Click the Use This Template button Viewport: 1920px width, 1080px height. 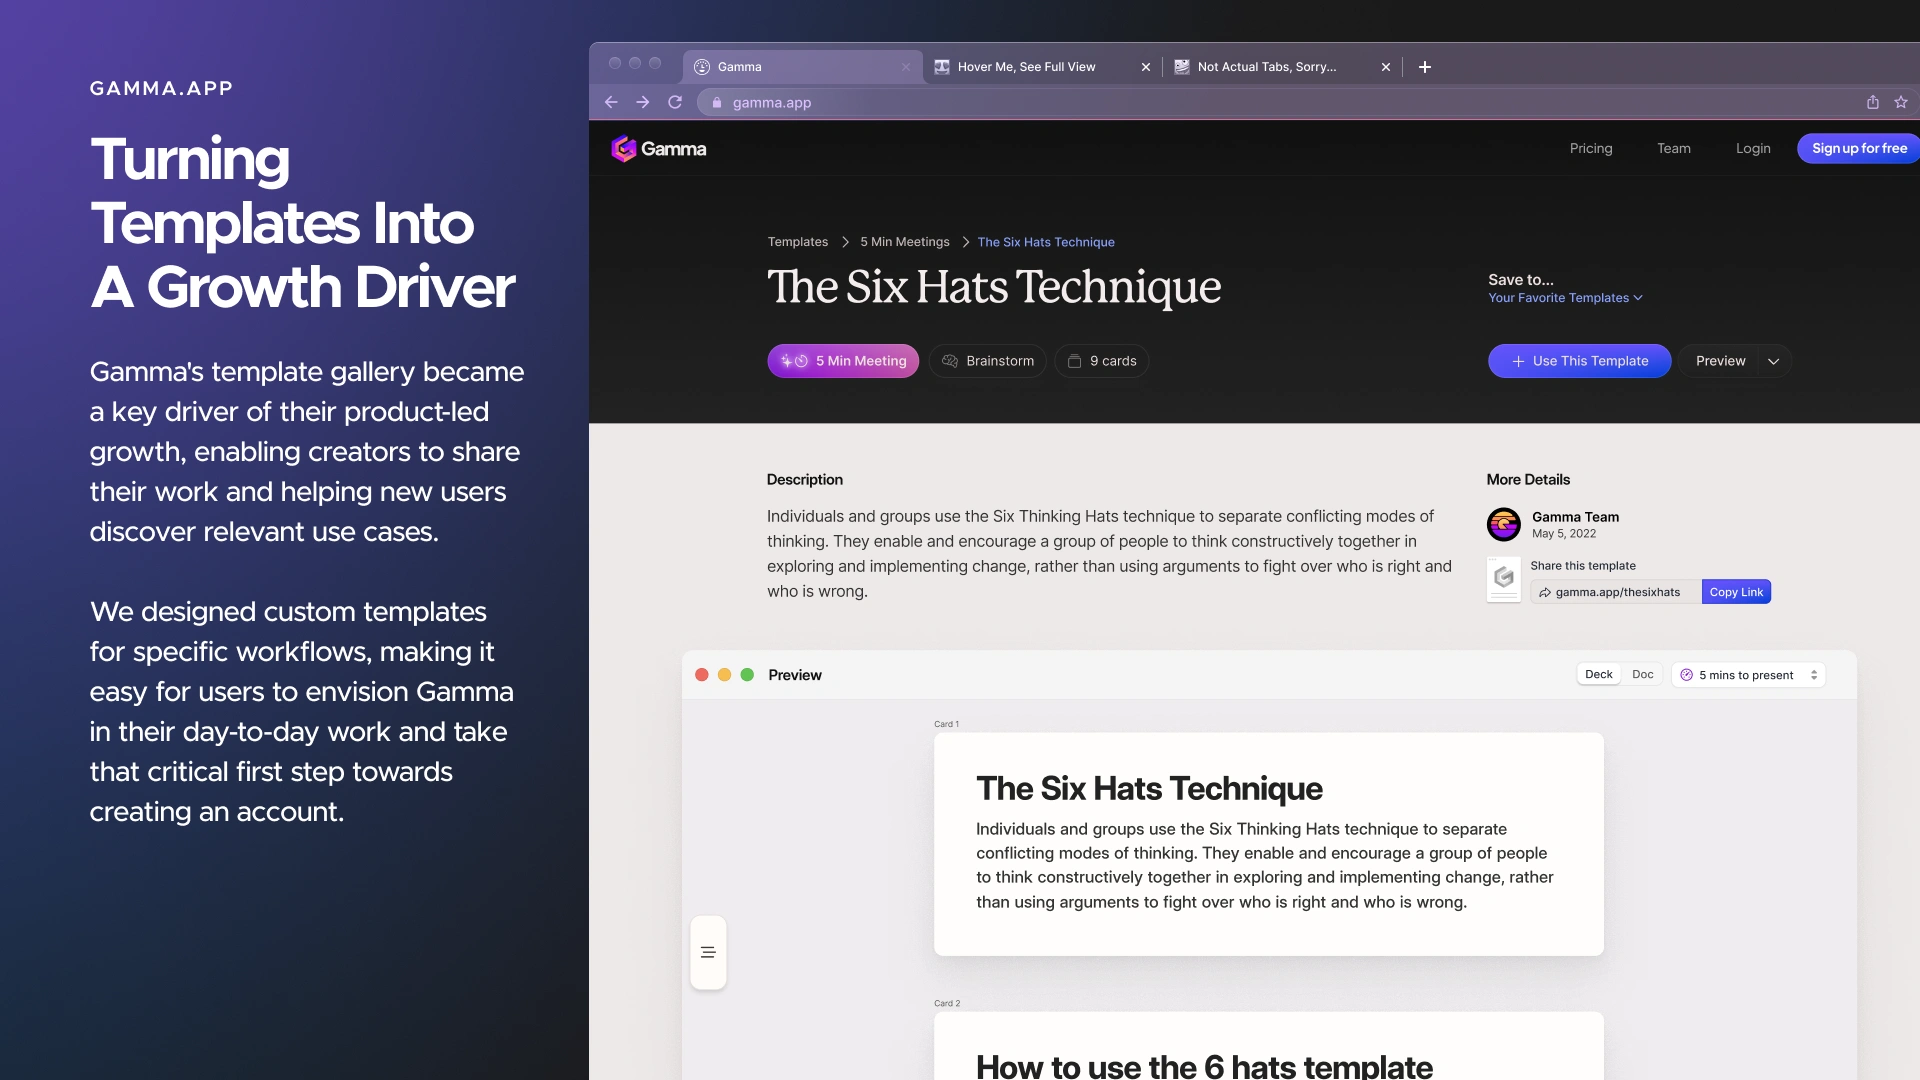coord(1580,361)
